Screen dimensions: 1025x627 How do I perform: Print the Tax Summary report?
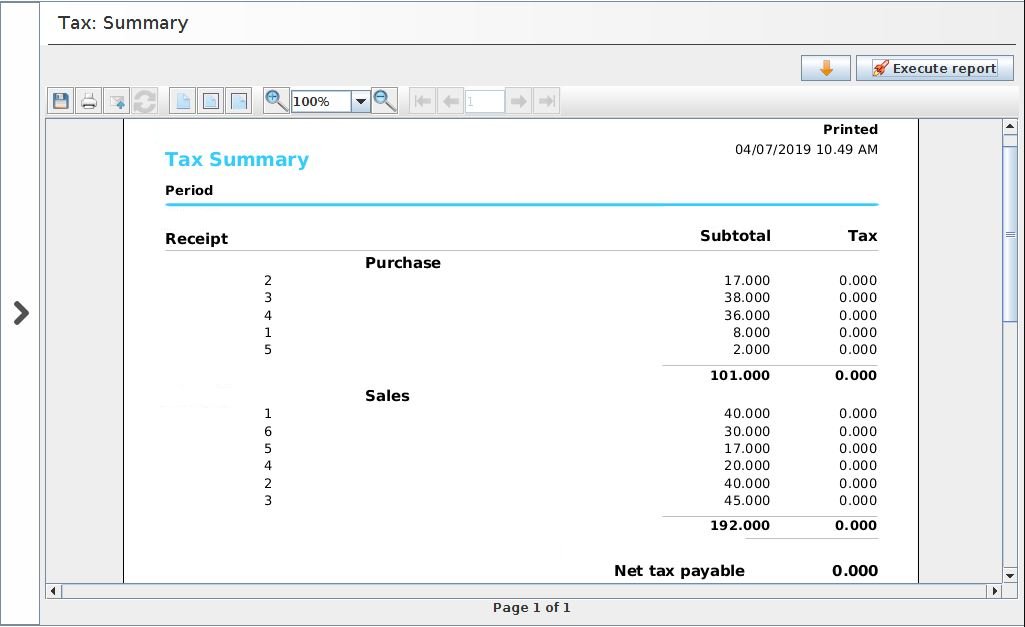87,100
